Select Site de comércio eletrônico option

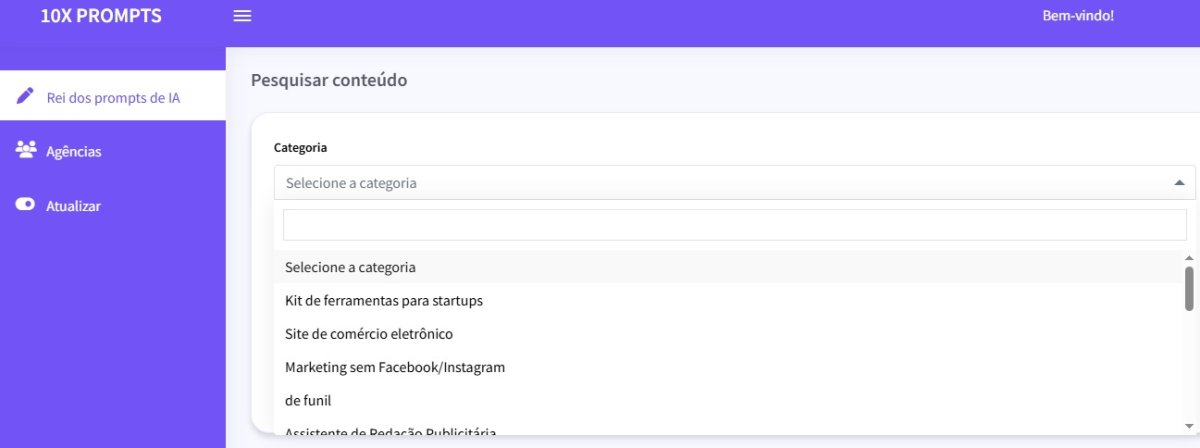click(x=728, y=333)
